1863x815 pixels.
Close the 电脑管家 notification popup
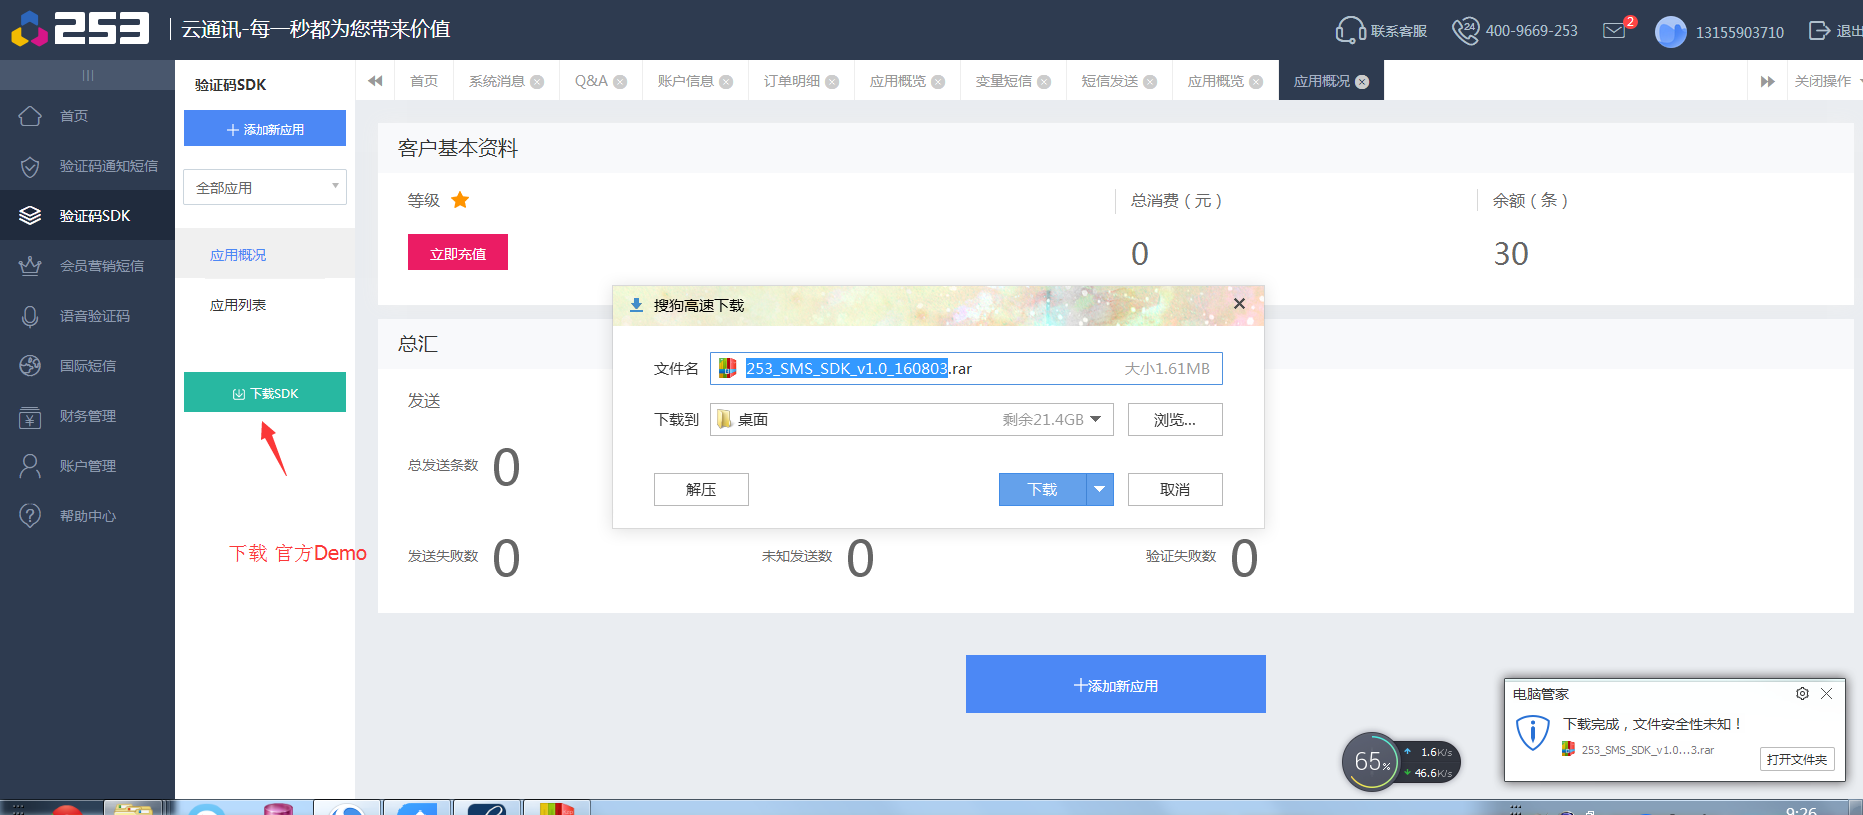pos(1826,693)
